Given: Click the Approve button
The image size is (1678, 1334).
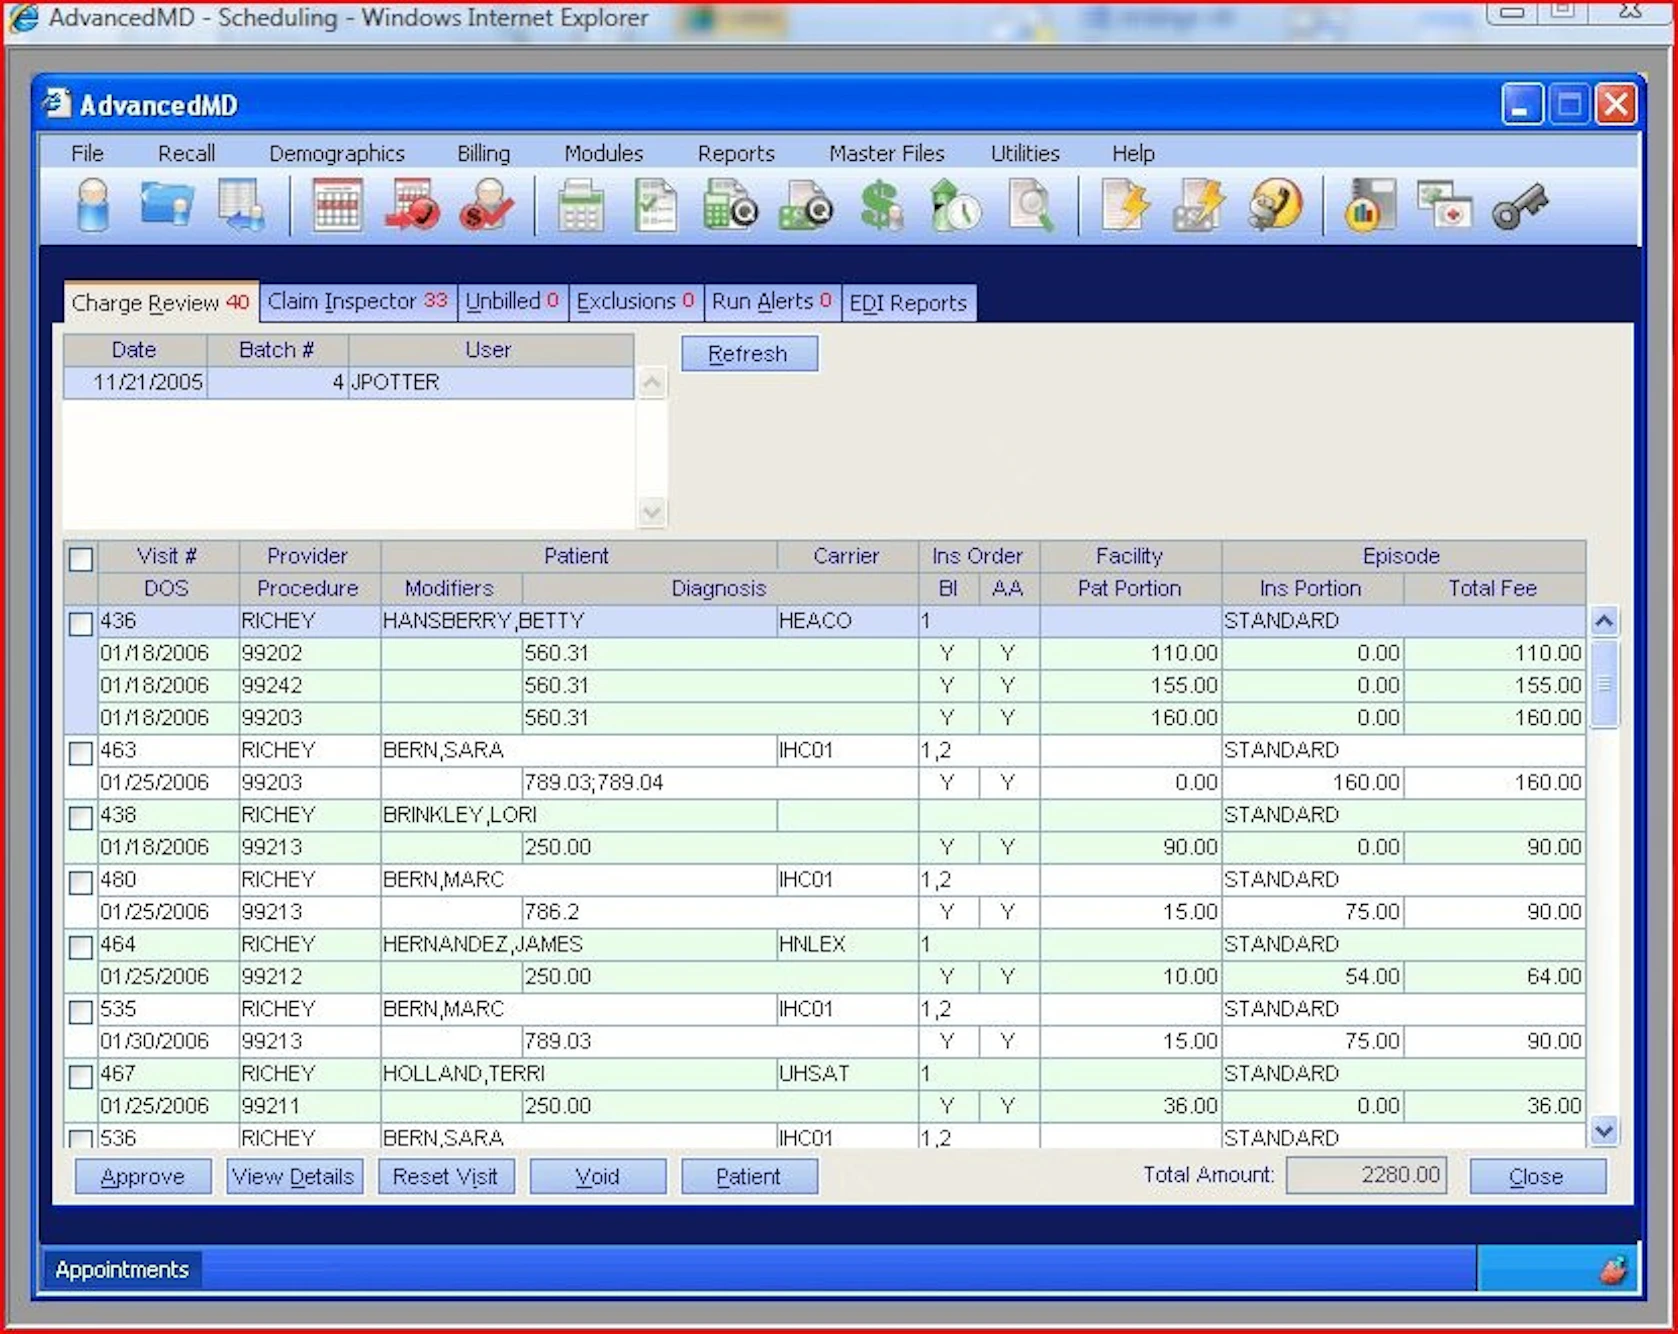Looking at the screenshot, I should 143,1176.
